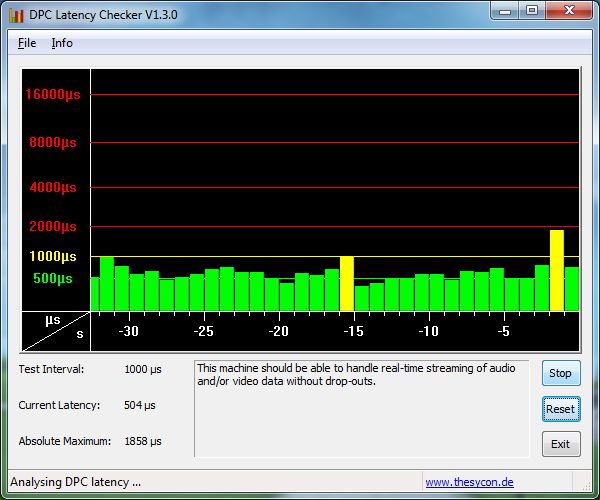The height and width of the screenshot is (500, 600).
Task: Open the File menu
Action: (27, 43)
